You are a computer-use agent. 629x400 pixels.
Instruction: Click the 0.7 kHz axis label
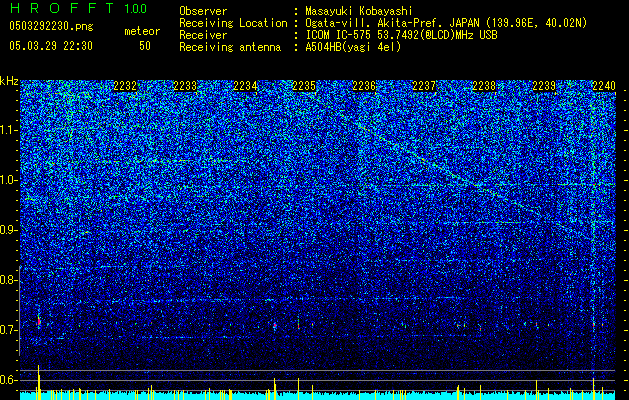point(9,330)
